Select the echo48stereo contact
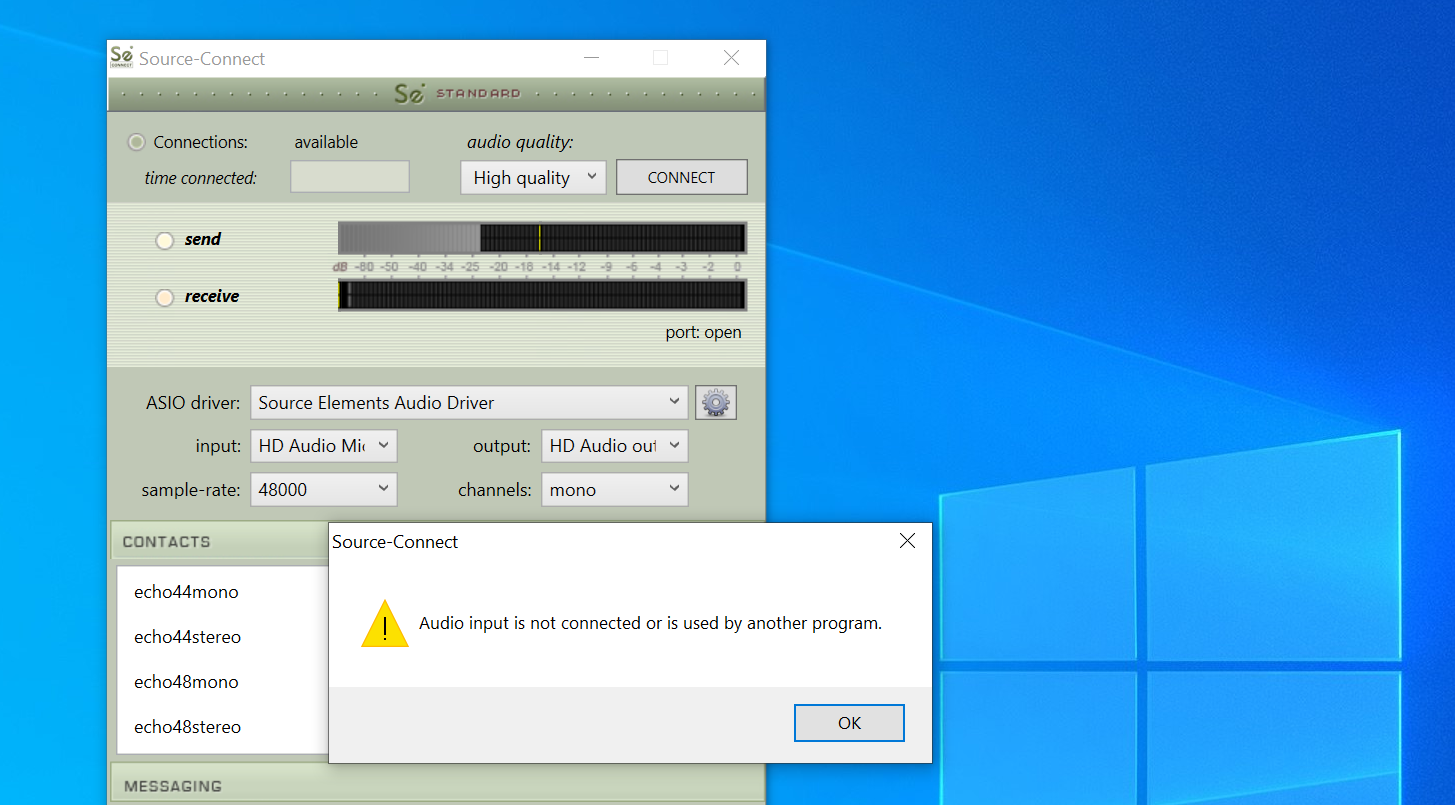Viewport: 1455px width, 805px height. [188, 727]
